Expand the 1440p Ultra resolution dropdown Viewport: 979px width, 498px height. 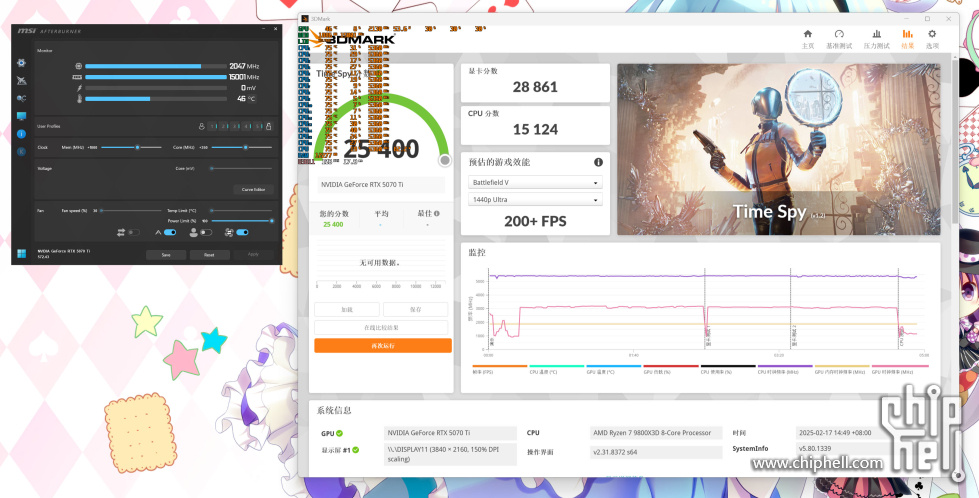[x=535, y=200]
